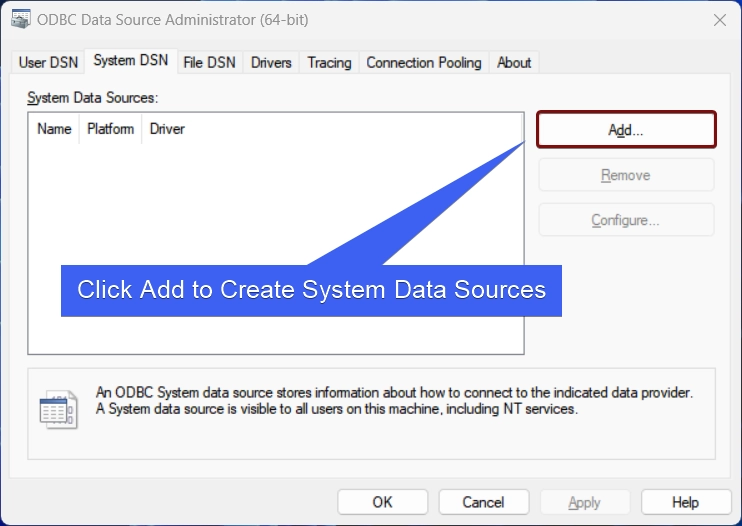Click the Apply button
The width and height of the screenshot is (742, 526).
point(585,502)
